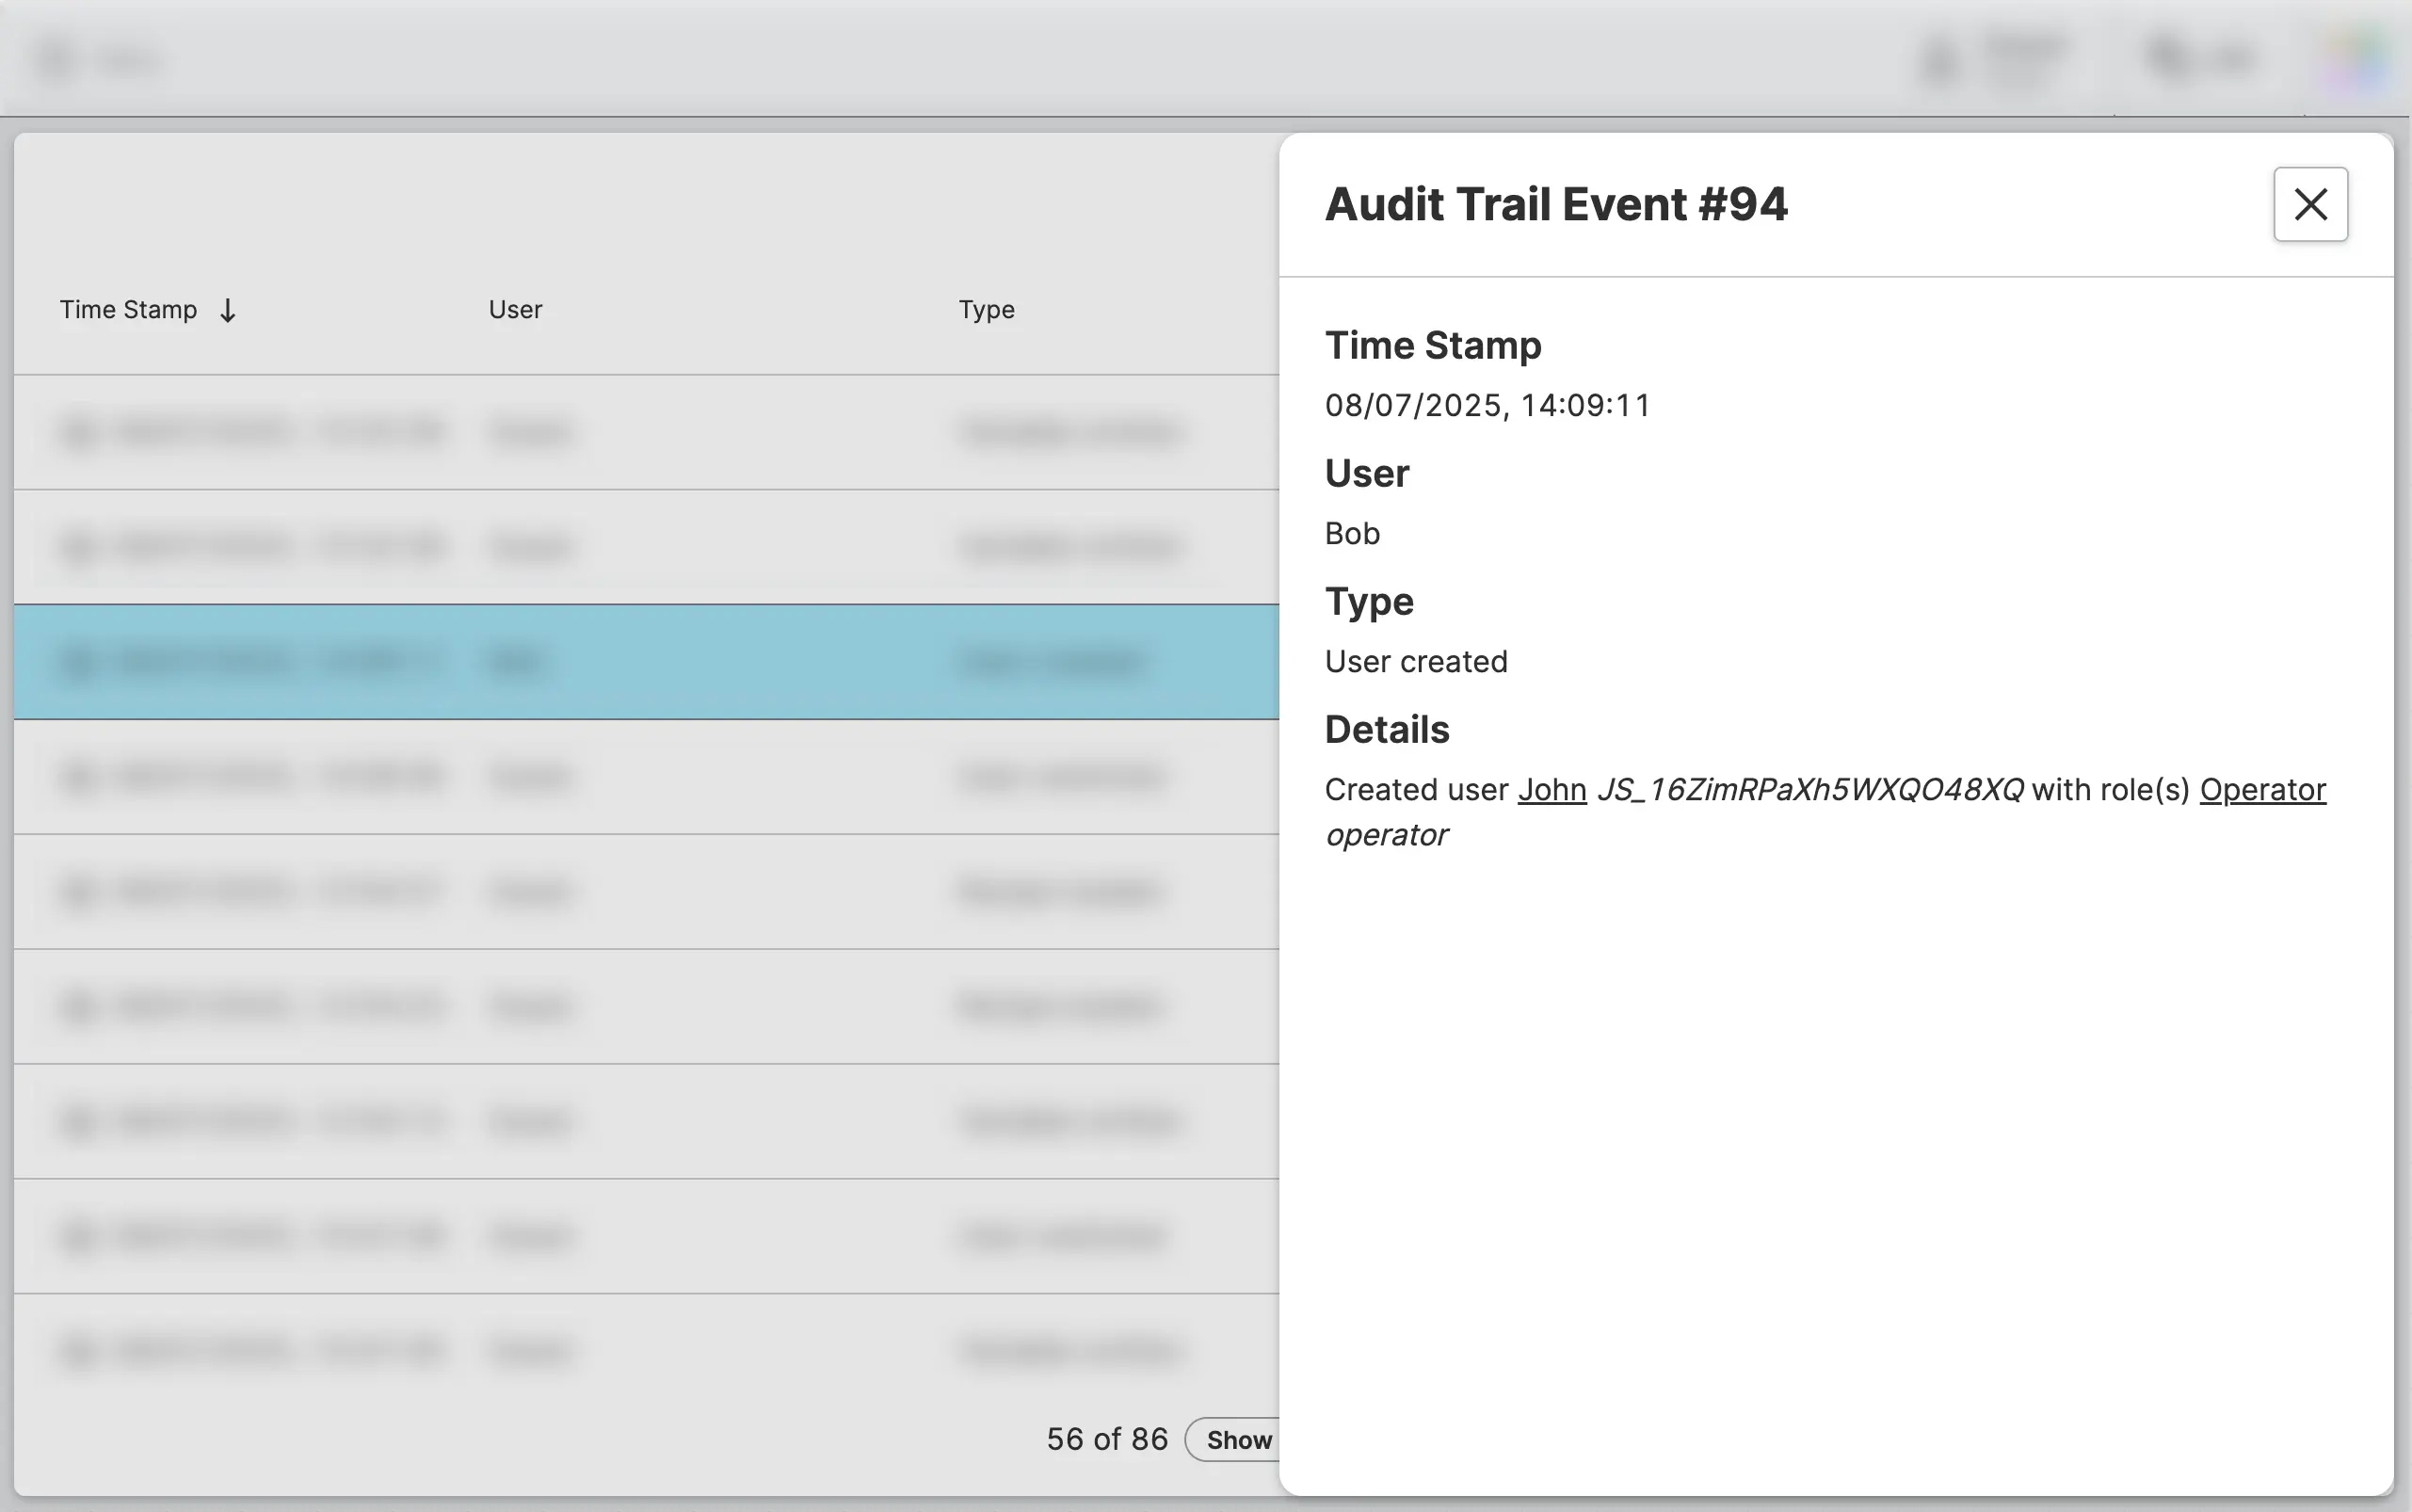Click the Time Stamp sort arrow icon

pyautogui.click(x=228, y=311)
